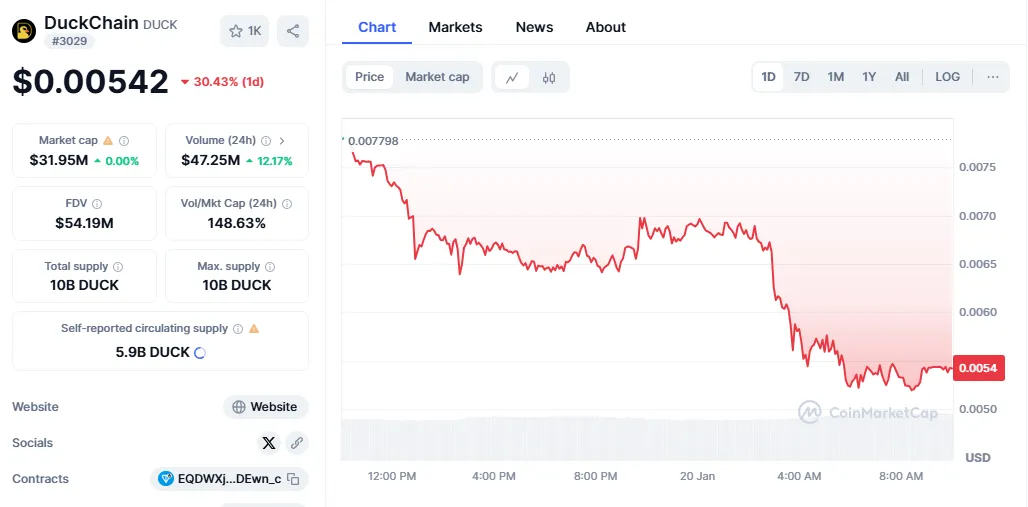Click the DuckChain duck logo
Image resolution: width=1028 pixels, height=507 pixels.
point(24,31)
